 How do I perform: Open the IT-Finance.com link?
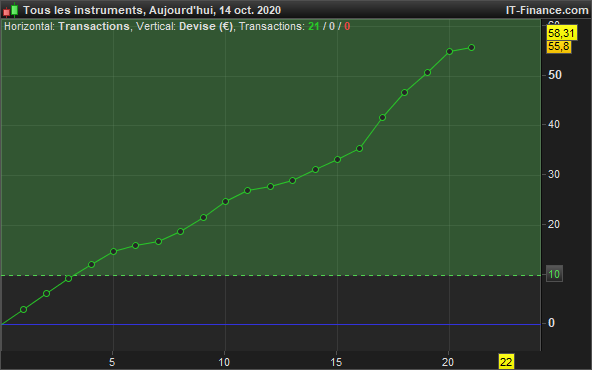[547, 10]
